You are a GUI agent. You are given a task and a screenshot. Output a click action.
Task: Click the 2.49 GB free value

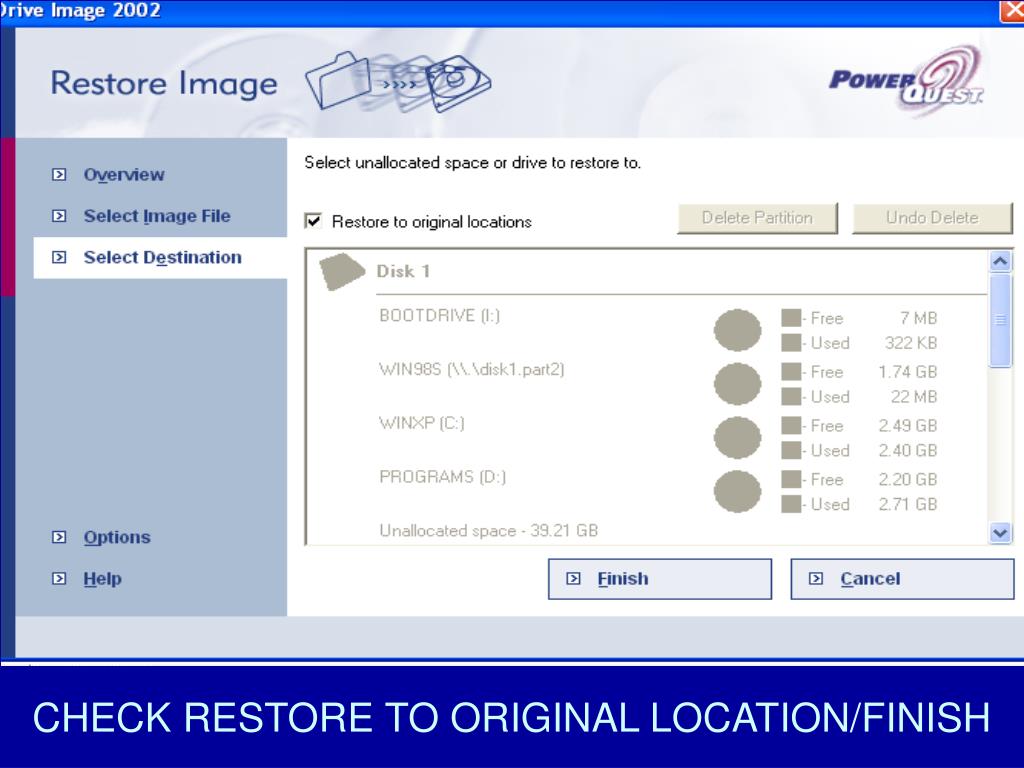coord(908,426)
